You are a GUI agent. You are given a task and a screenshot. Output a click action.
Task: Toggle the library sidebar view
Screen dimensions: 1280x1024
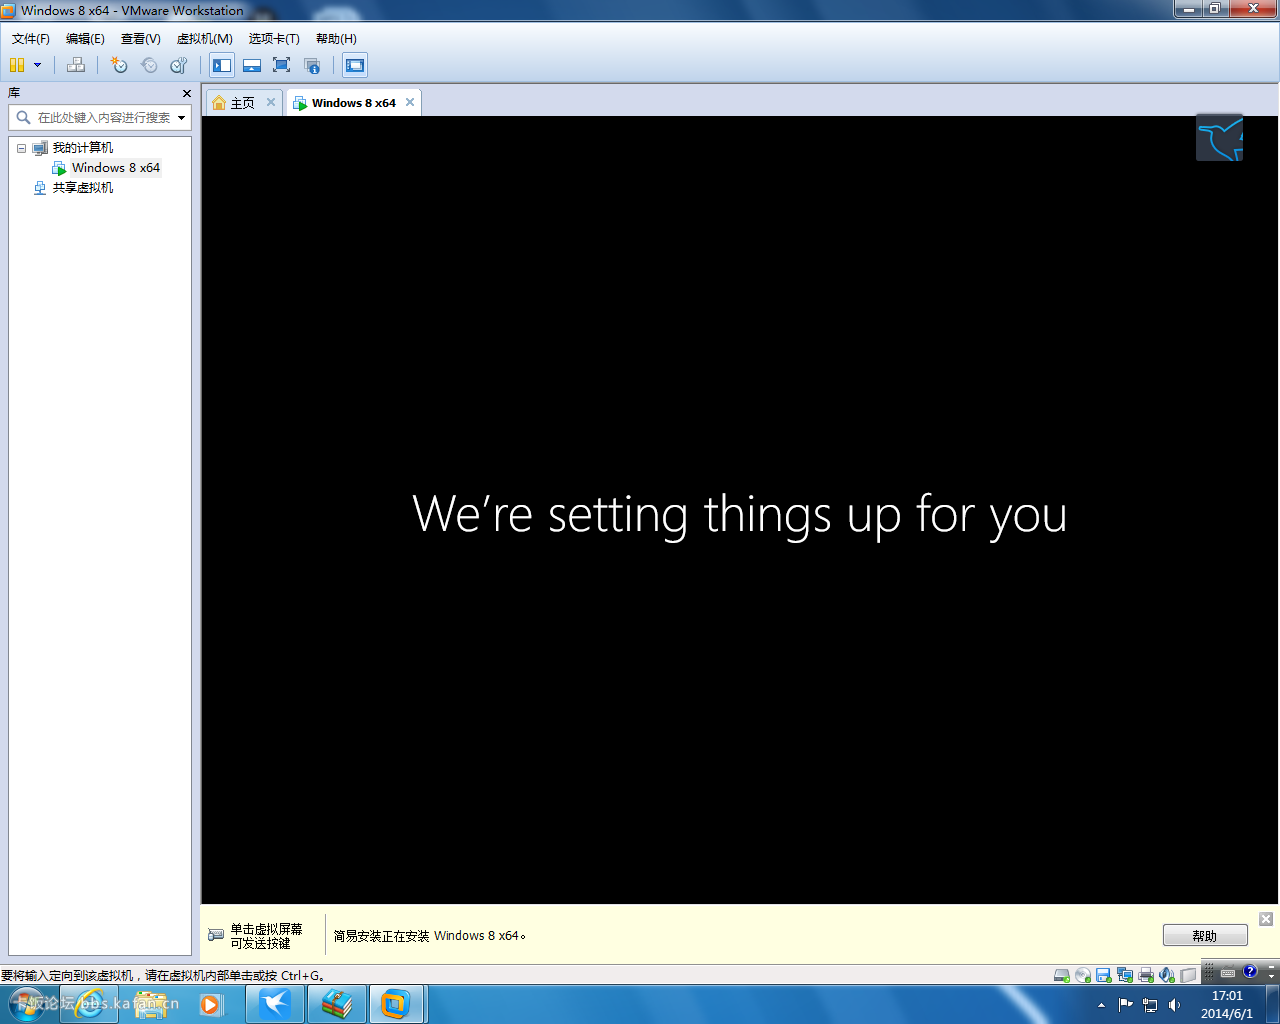[222, 65]
